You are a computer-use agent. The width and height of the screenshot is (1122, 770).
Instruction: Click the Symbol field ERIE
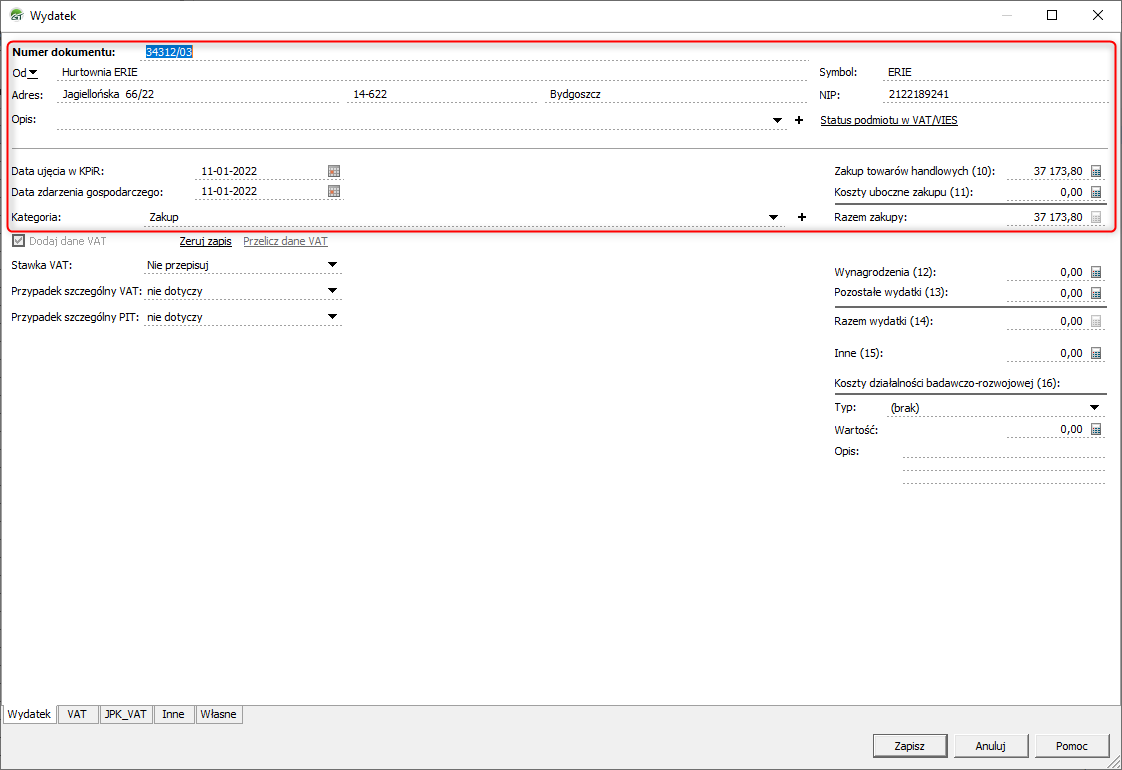pos(995,72)
